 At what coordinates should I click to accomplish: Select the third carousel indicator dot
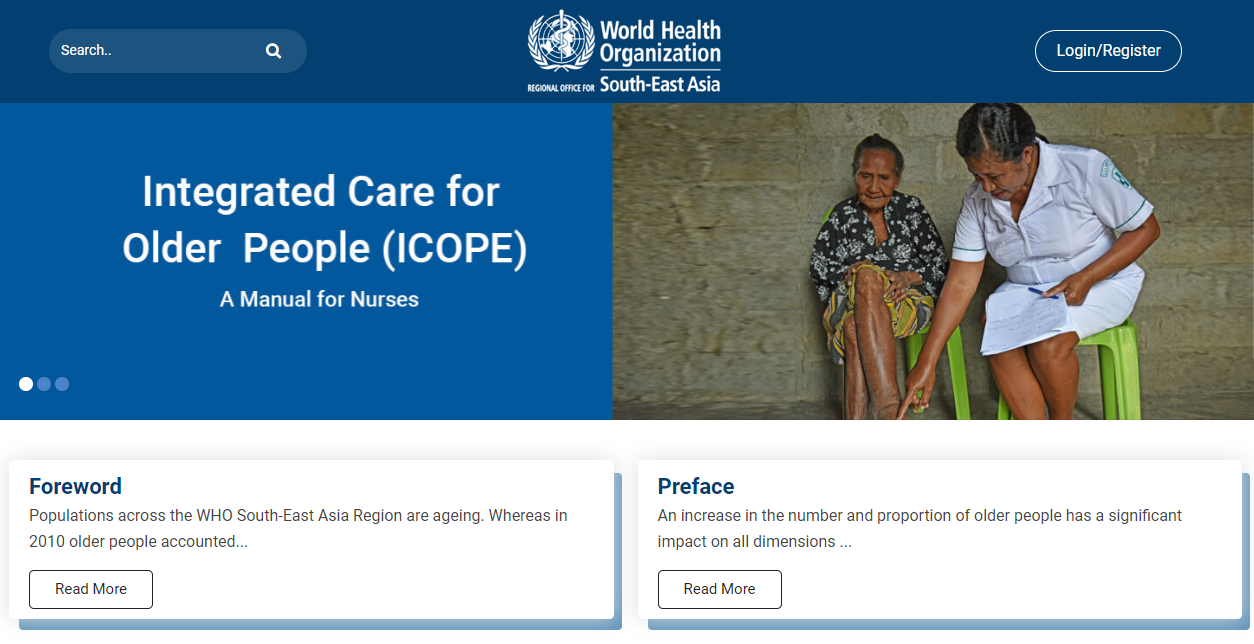[62, 383]
